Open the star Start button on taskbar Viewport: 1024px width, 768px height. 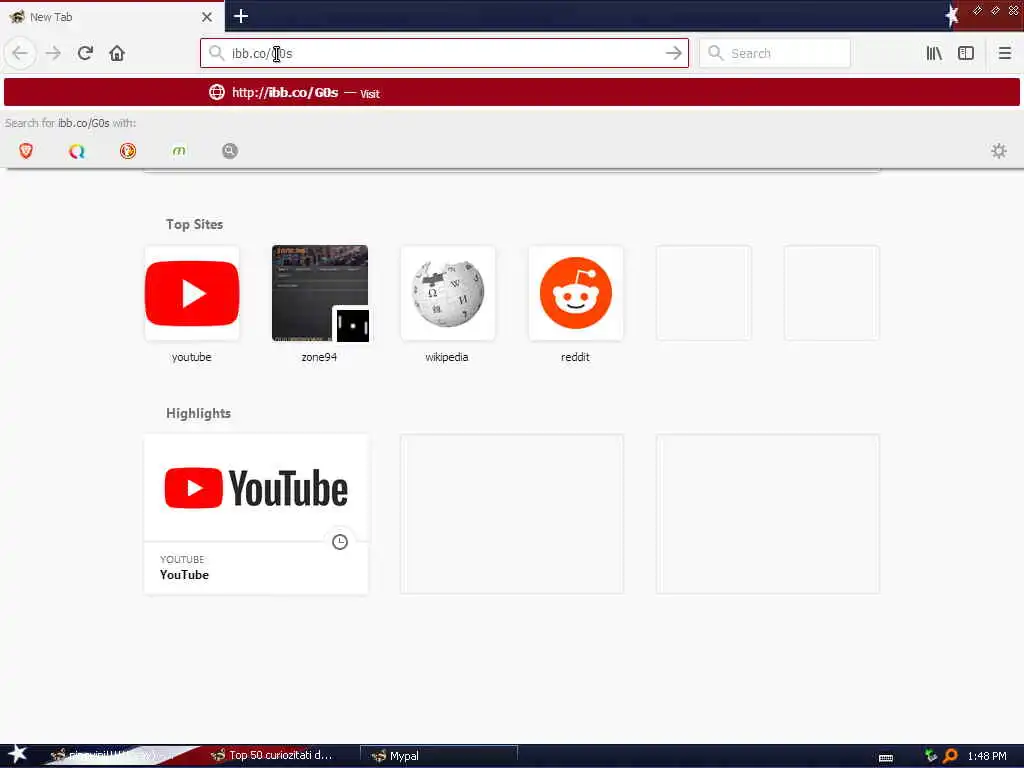(18, 754)
